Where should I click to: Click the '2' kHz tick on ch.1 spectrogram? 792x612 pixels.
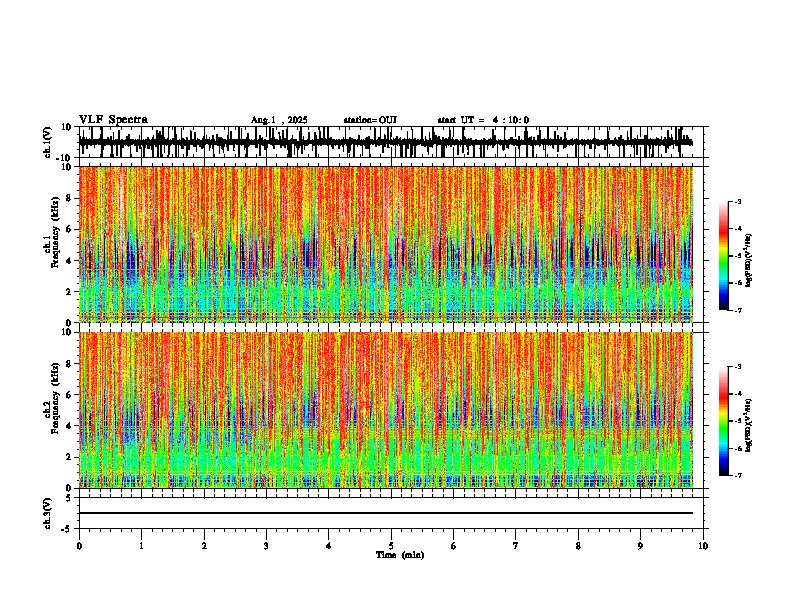click(x=69, y=292)
